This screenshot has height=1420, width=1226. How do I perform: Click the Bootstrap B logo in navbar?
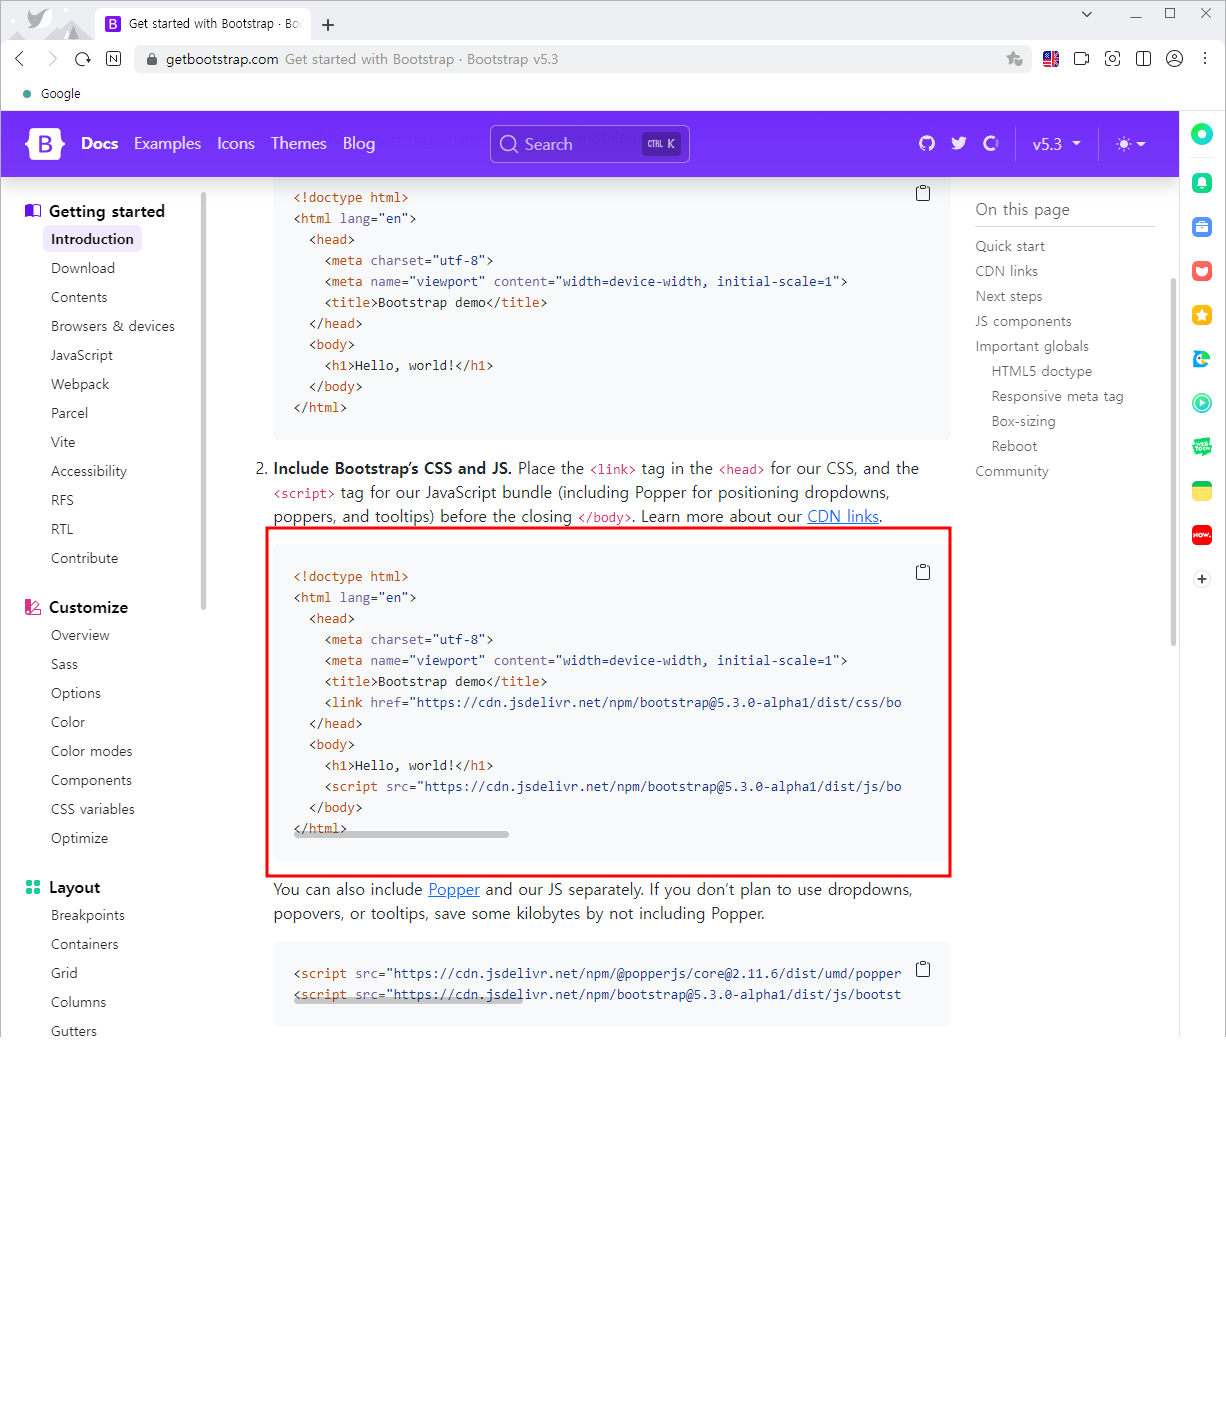tap(45, 144)
